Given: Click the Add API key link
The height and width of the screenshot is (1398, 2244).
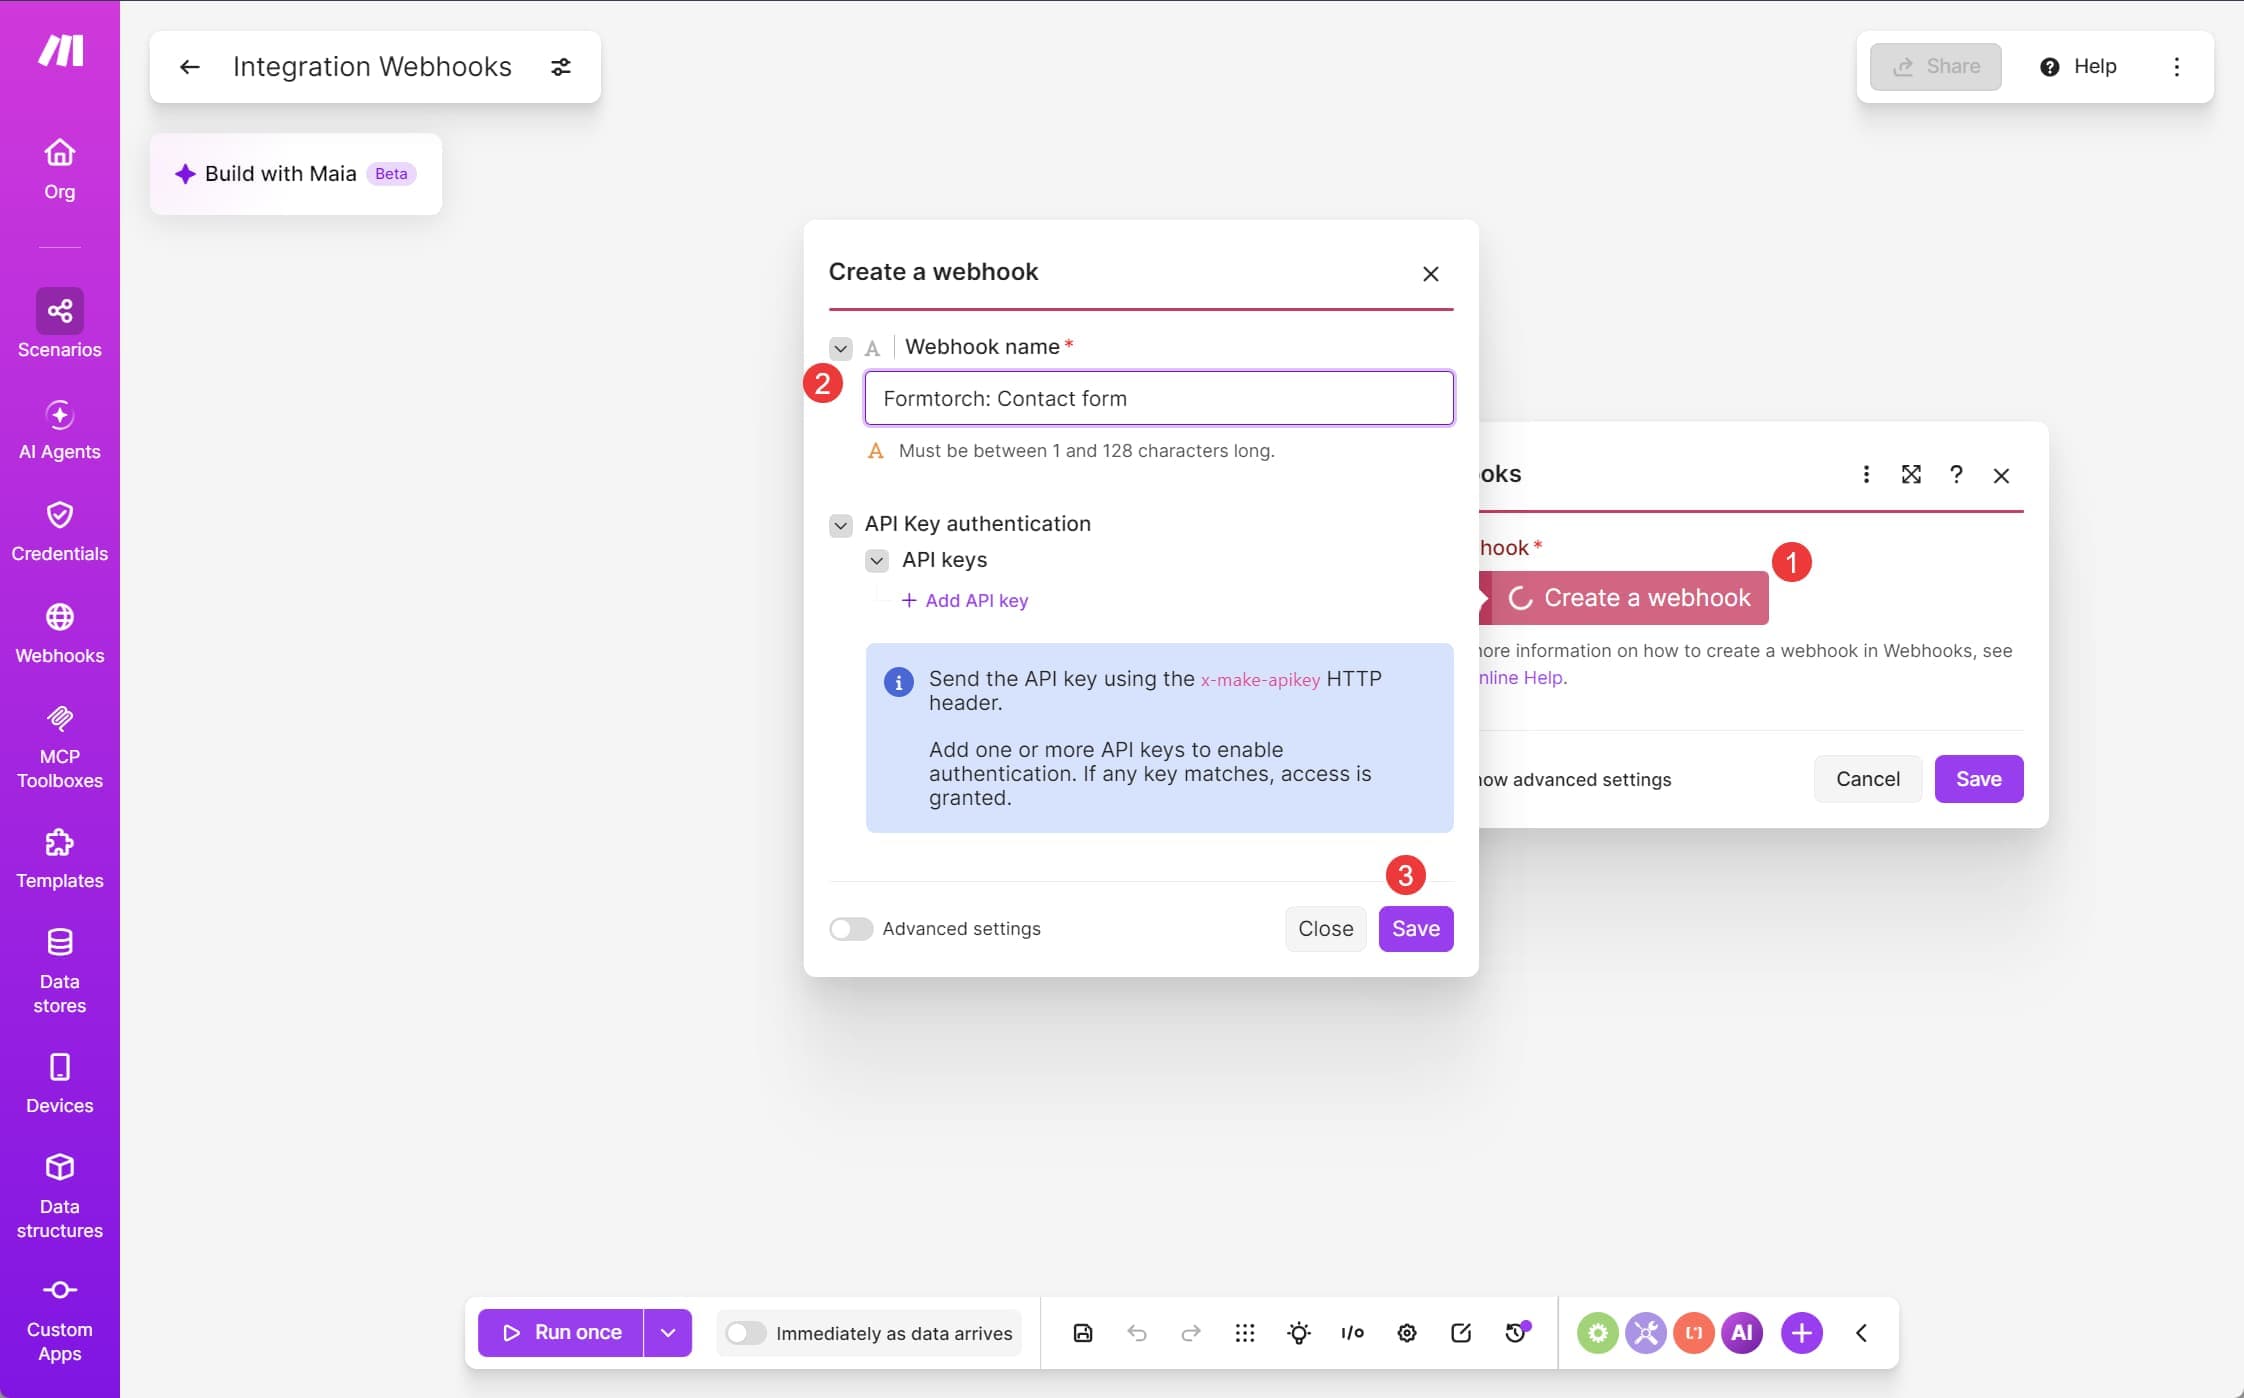Looking at the screenshot, I should (x=965, y=601).
